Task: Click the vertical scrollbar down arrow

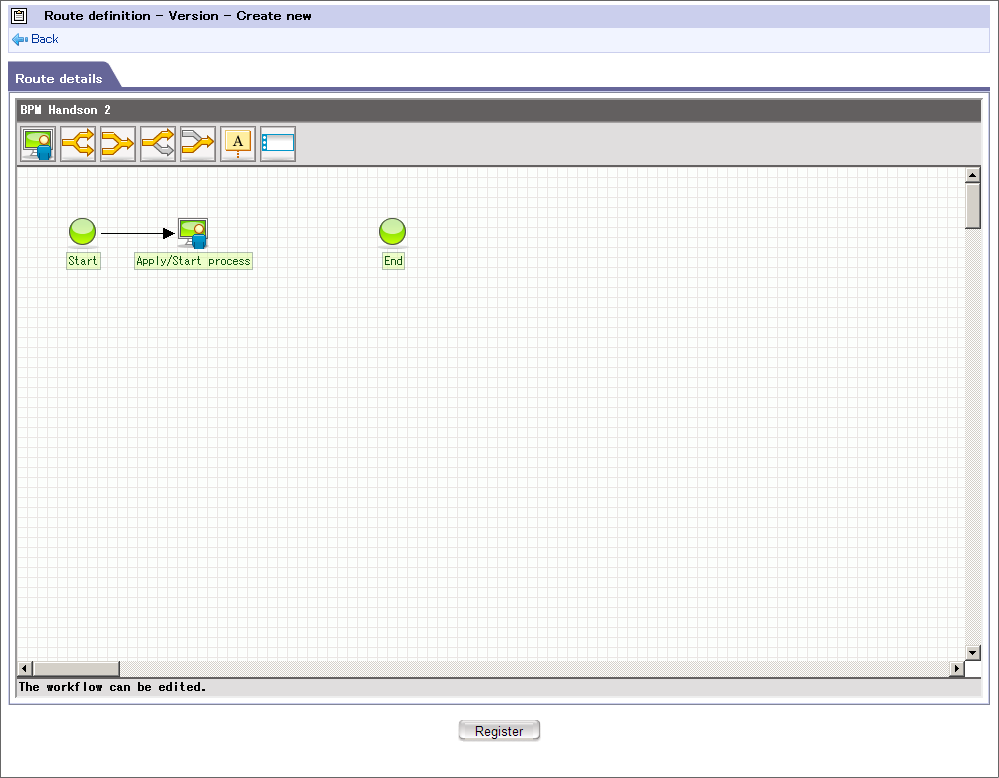Action: tap(972, 652)
